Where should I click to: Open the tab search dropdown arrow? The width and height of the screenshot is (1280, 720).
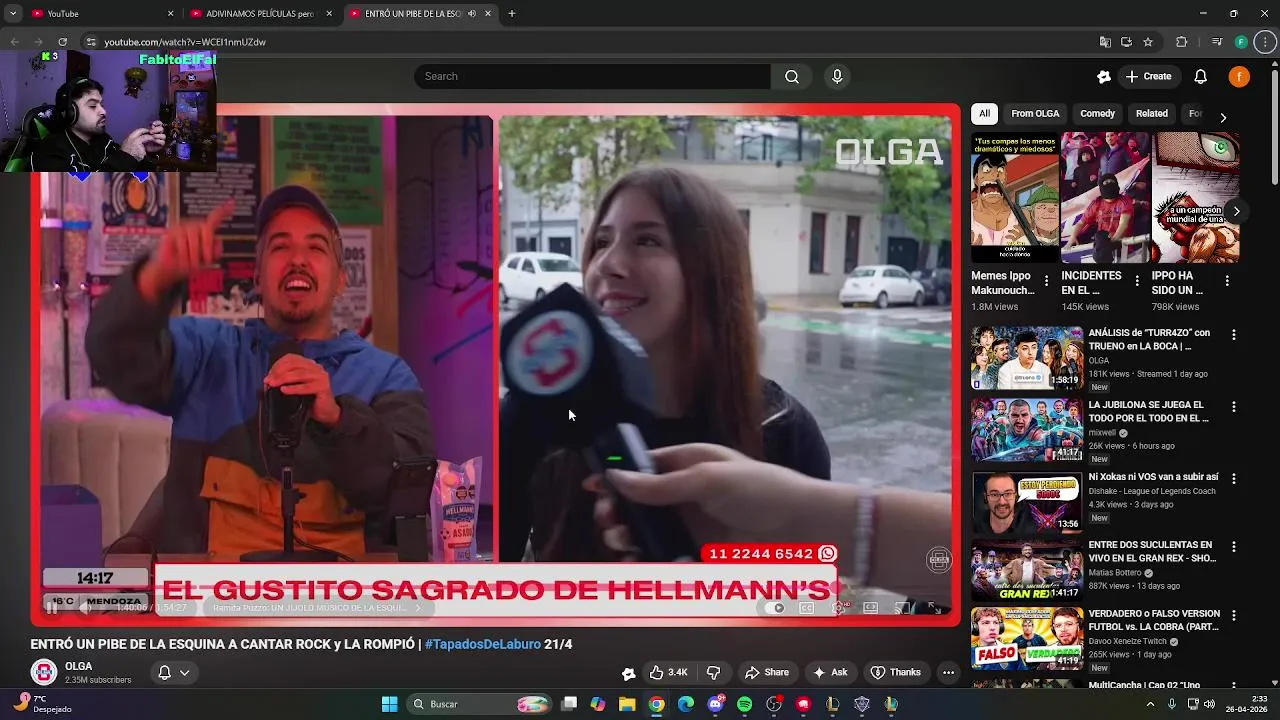click(x=13, y=14)
